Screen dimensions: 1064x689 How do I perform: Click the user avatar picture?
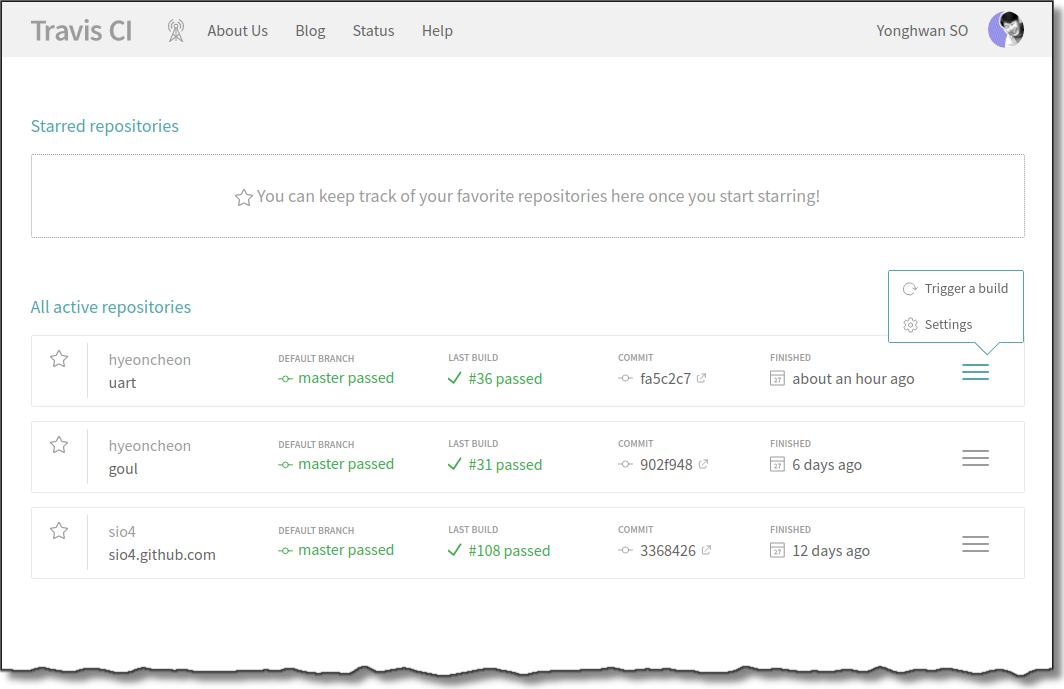(x=1005, y=30)
